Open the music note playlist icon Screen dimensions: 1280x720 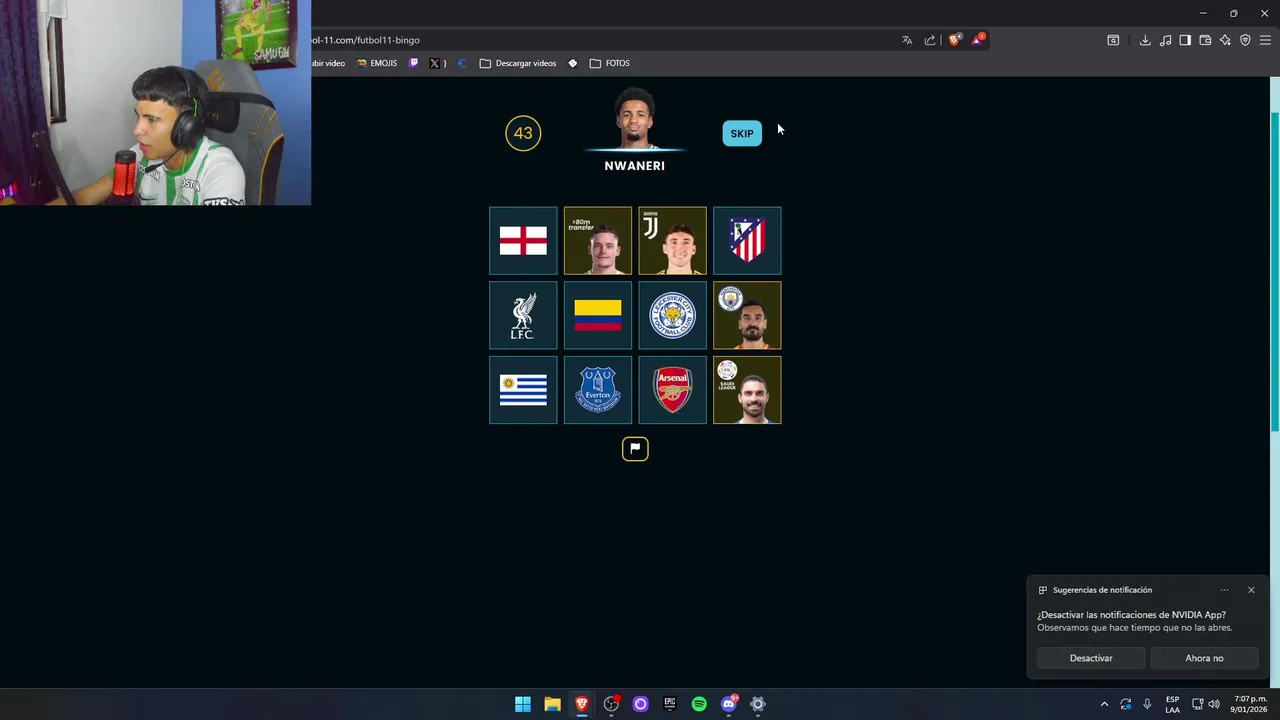1165,40
